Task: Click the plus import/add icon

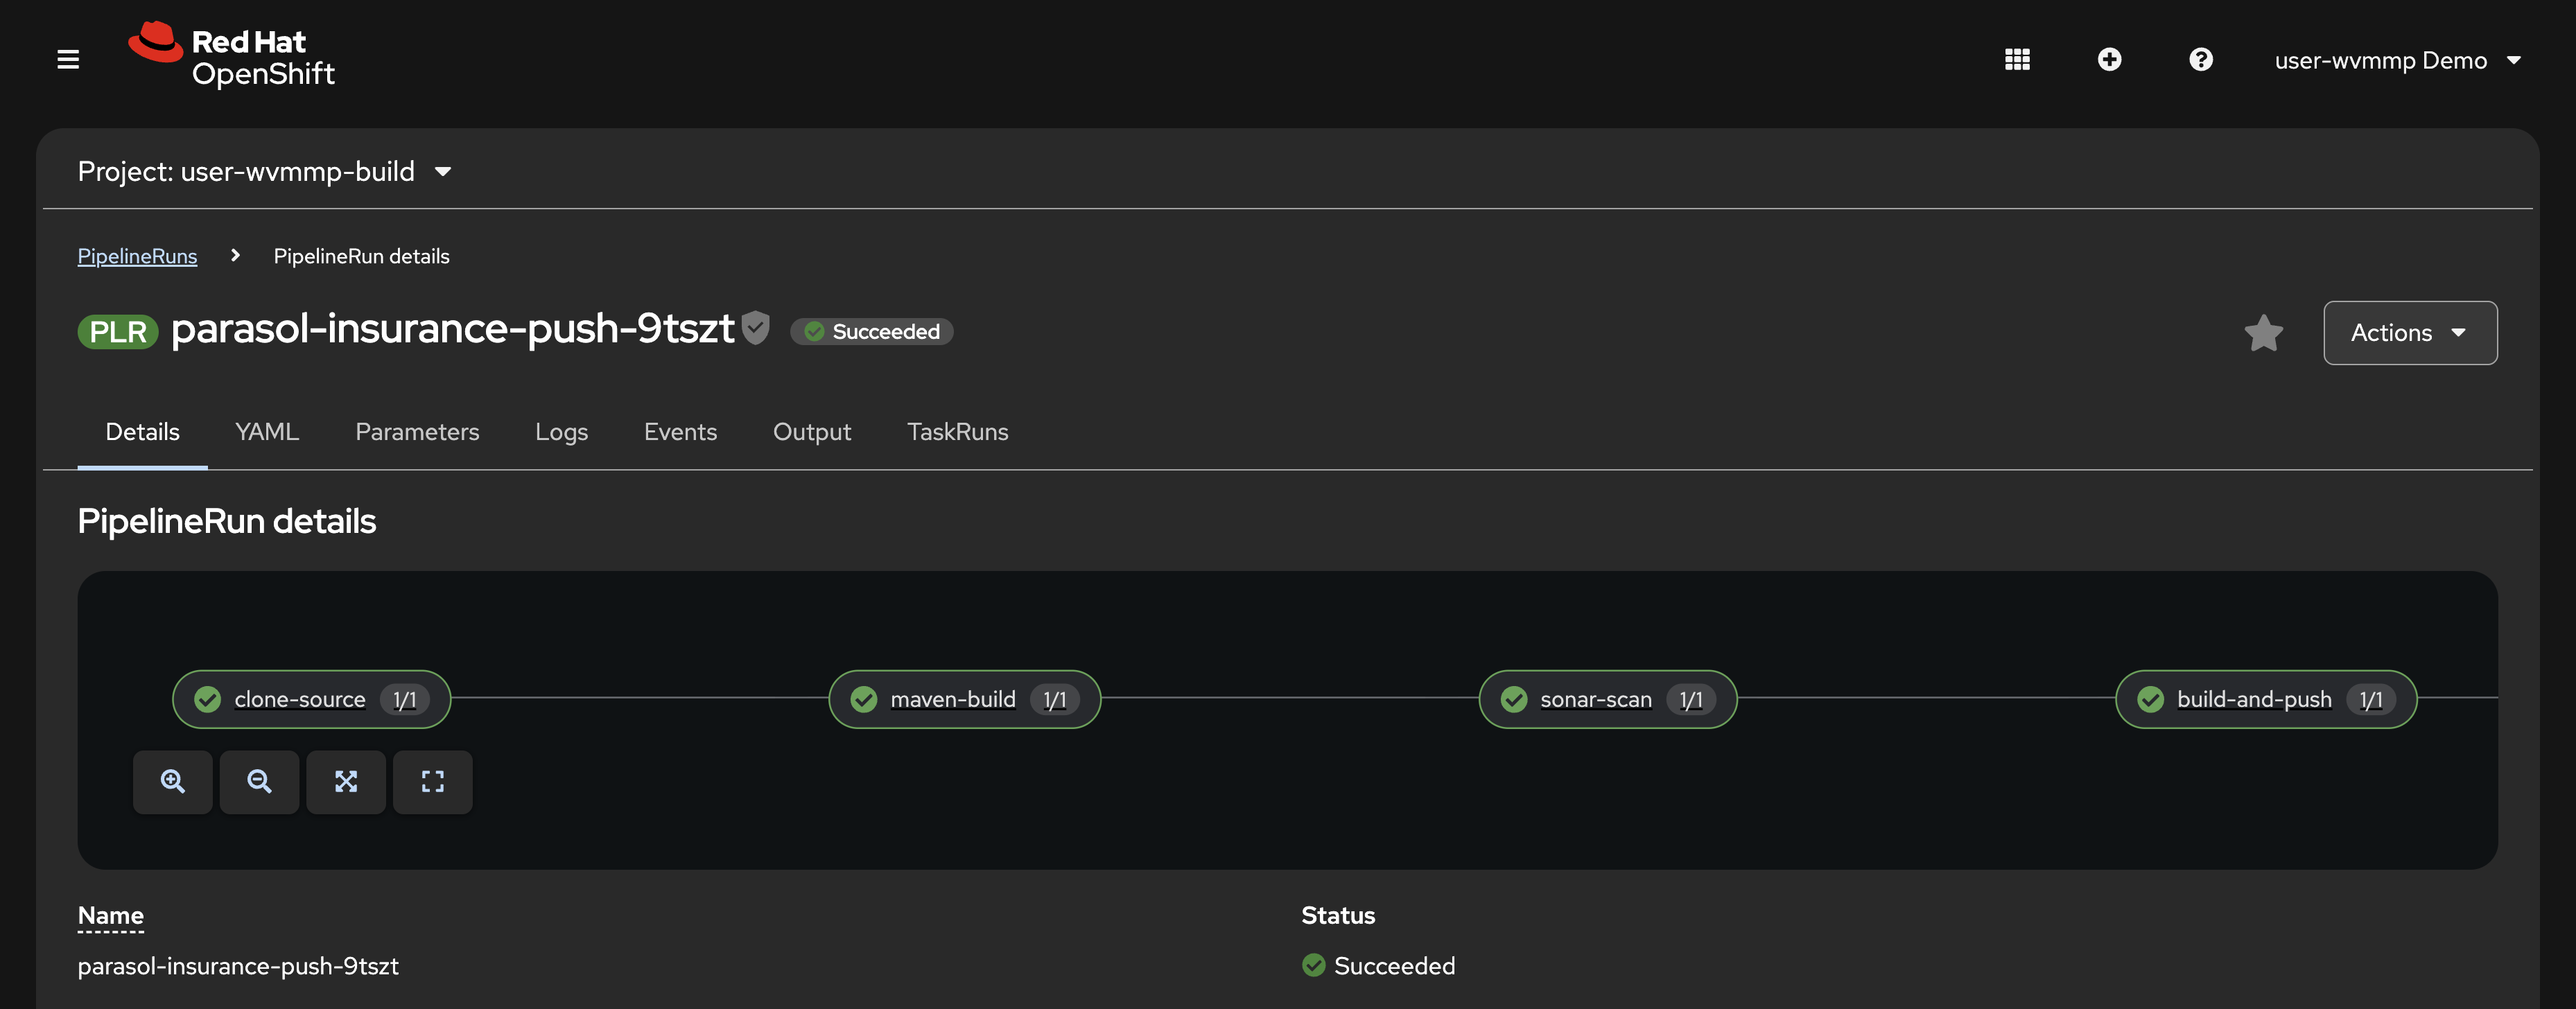Action: [x=2109, y=60]
